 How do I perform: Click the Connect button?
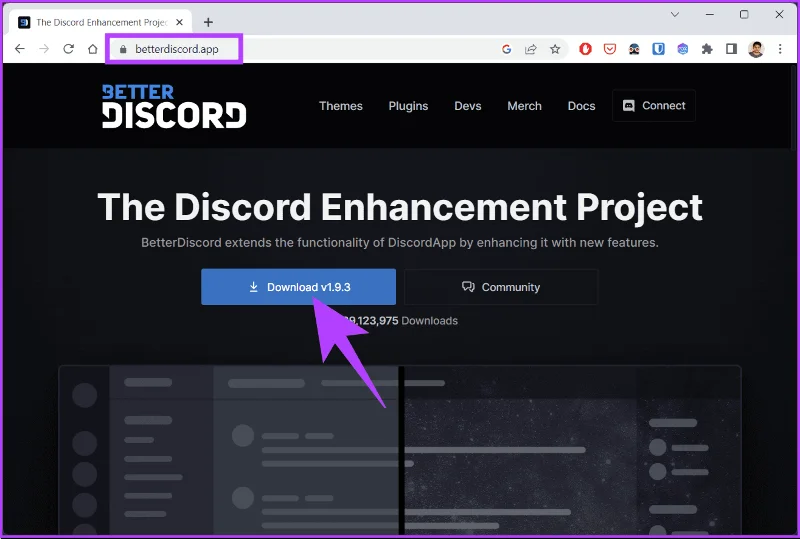click(654, 106)
